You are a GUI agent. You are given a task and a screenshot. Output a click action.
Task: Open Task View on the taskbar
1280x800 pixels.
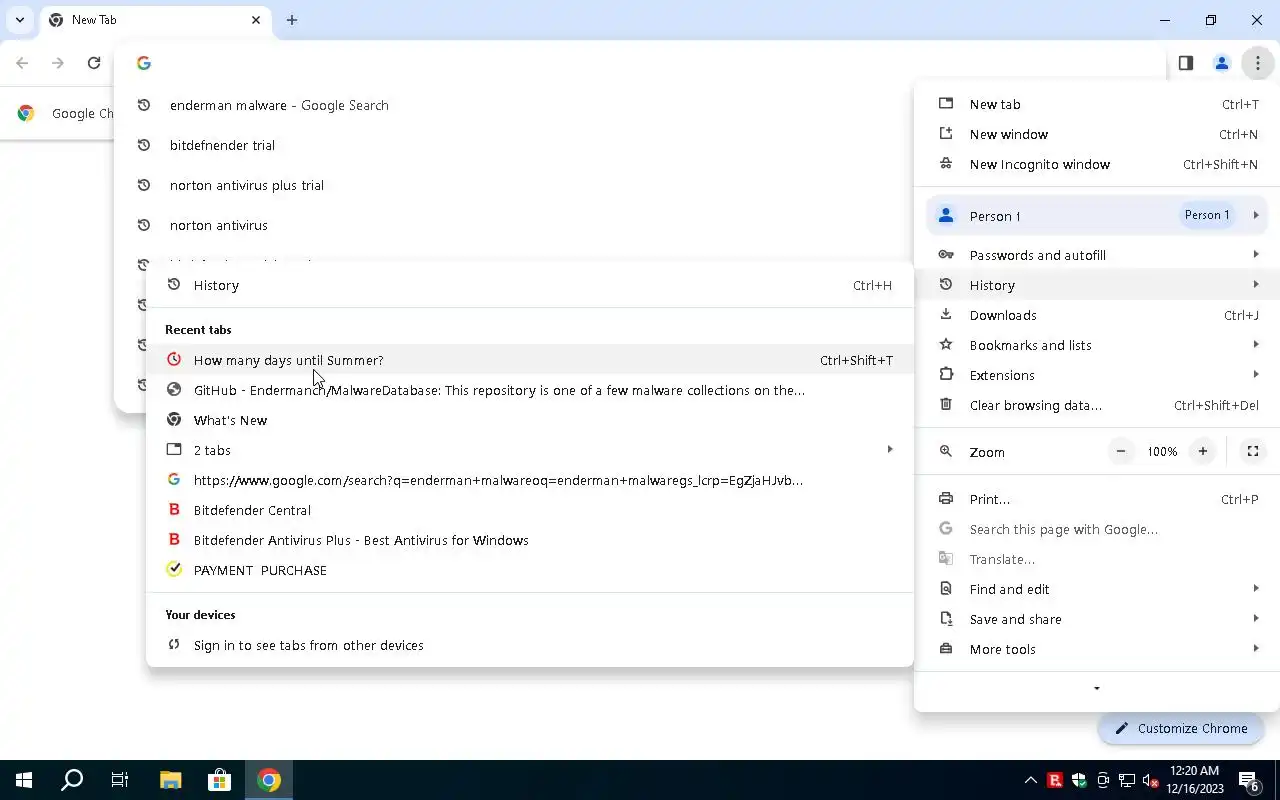[120, 780]
